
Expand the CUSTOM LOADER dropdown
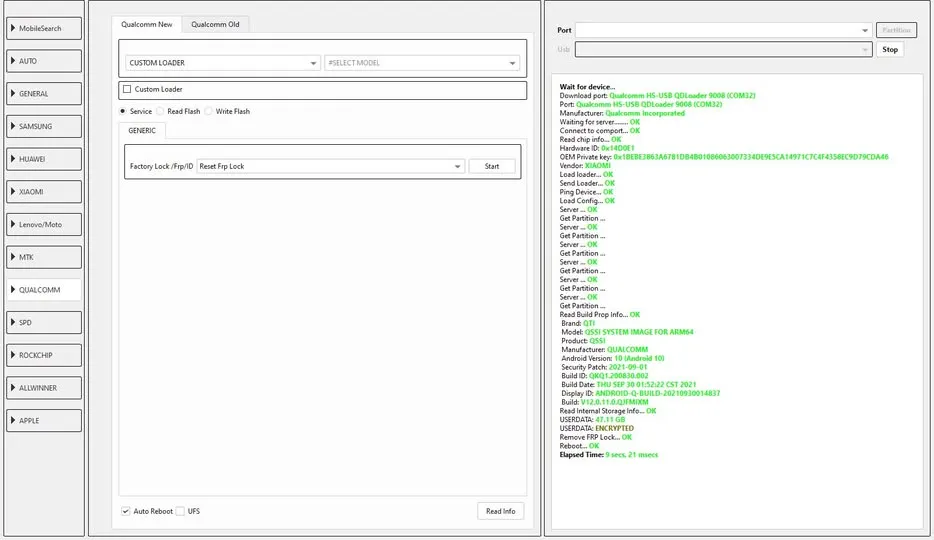click(x=222, y=63)
